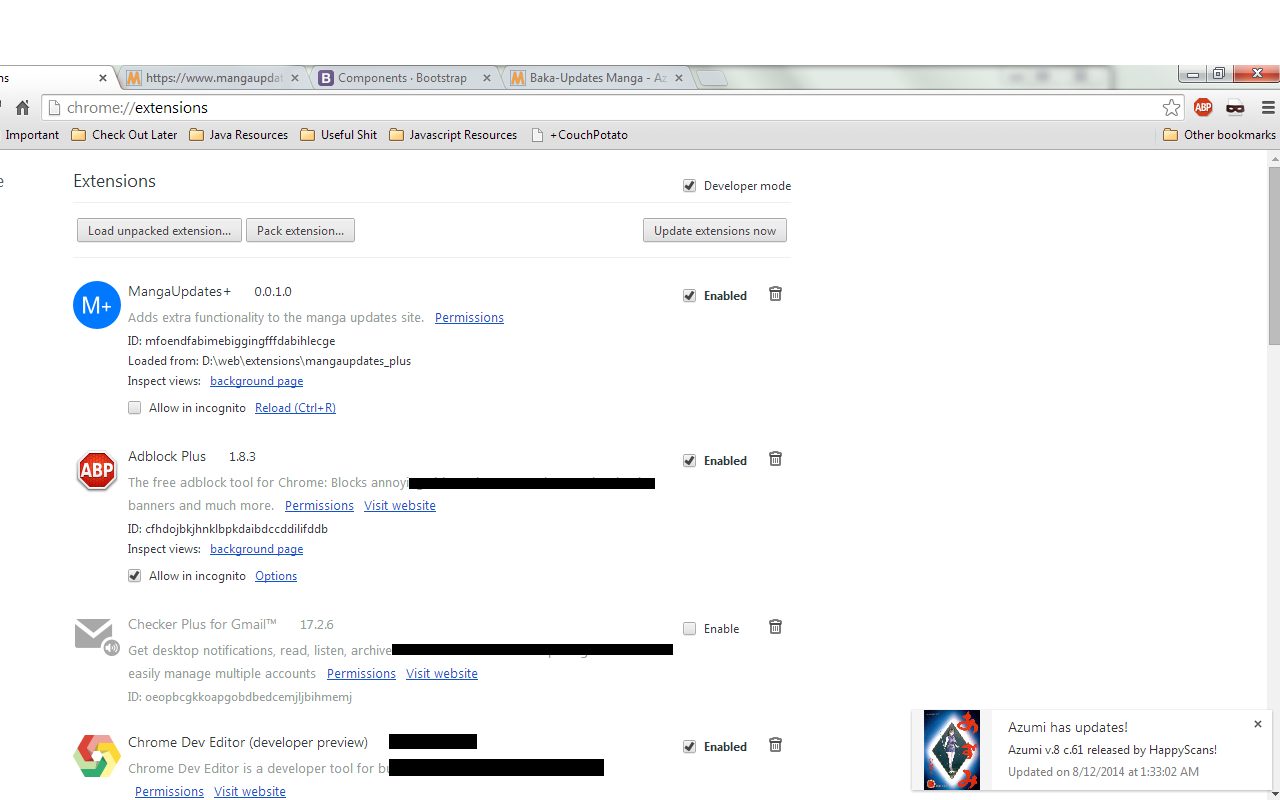Check Enable for Checker Plus for Gmail
Screen dimensions: 1280x800
pyautogui.click(x=689, y=629)
